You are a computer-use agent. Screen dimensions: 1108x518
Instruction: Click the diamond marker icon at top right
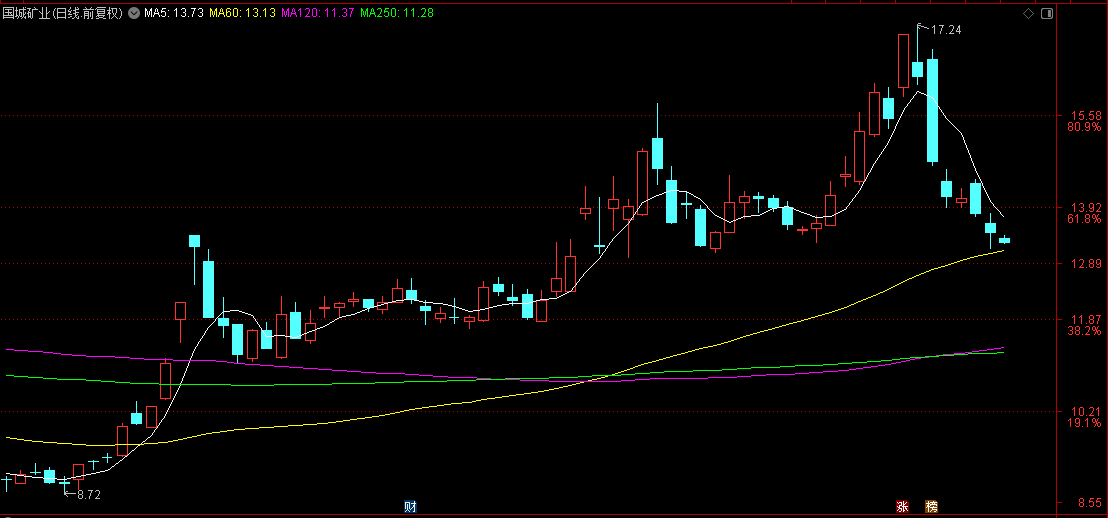tap(1029, 13)
